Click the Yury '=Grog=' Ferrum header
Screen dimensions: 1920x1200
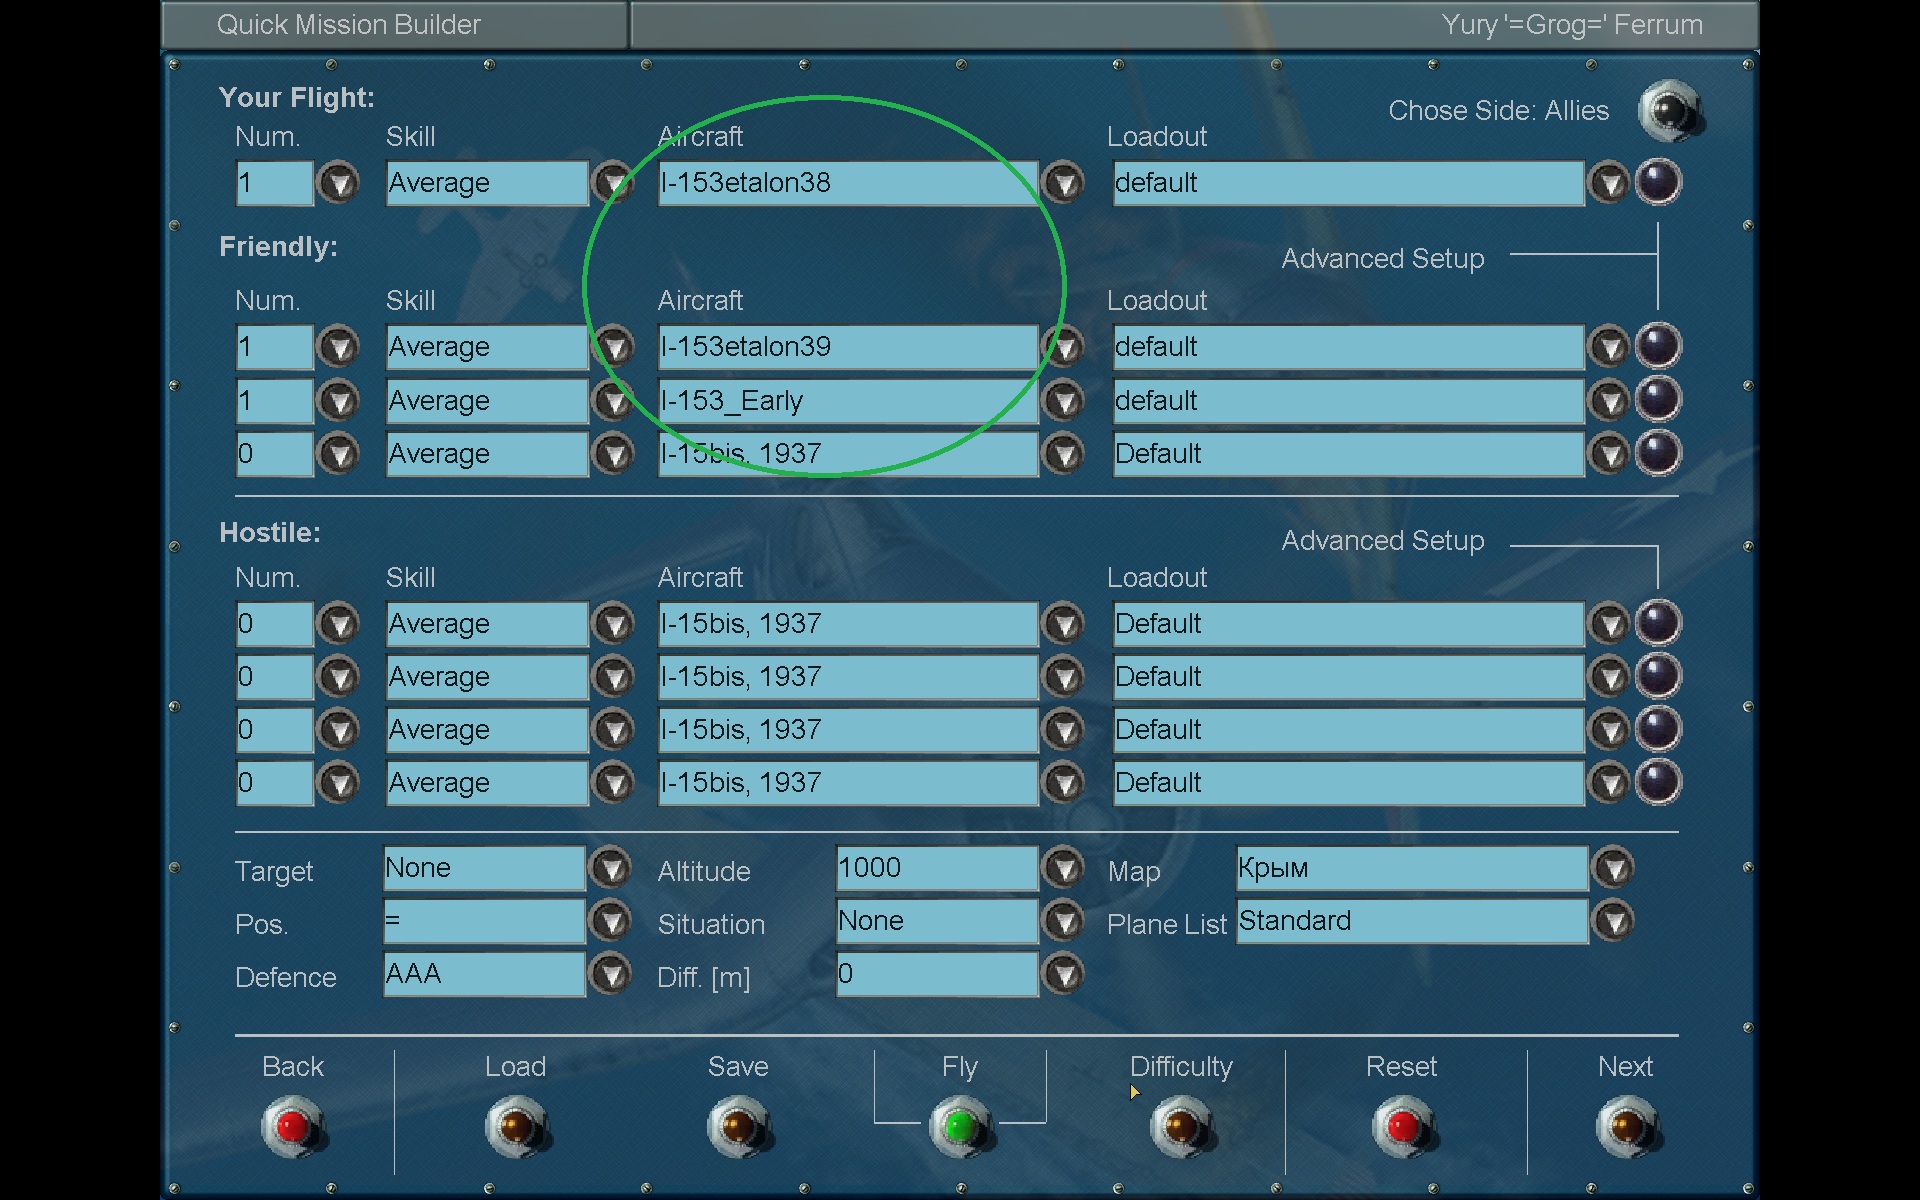coord(1571,25)
